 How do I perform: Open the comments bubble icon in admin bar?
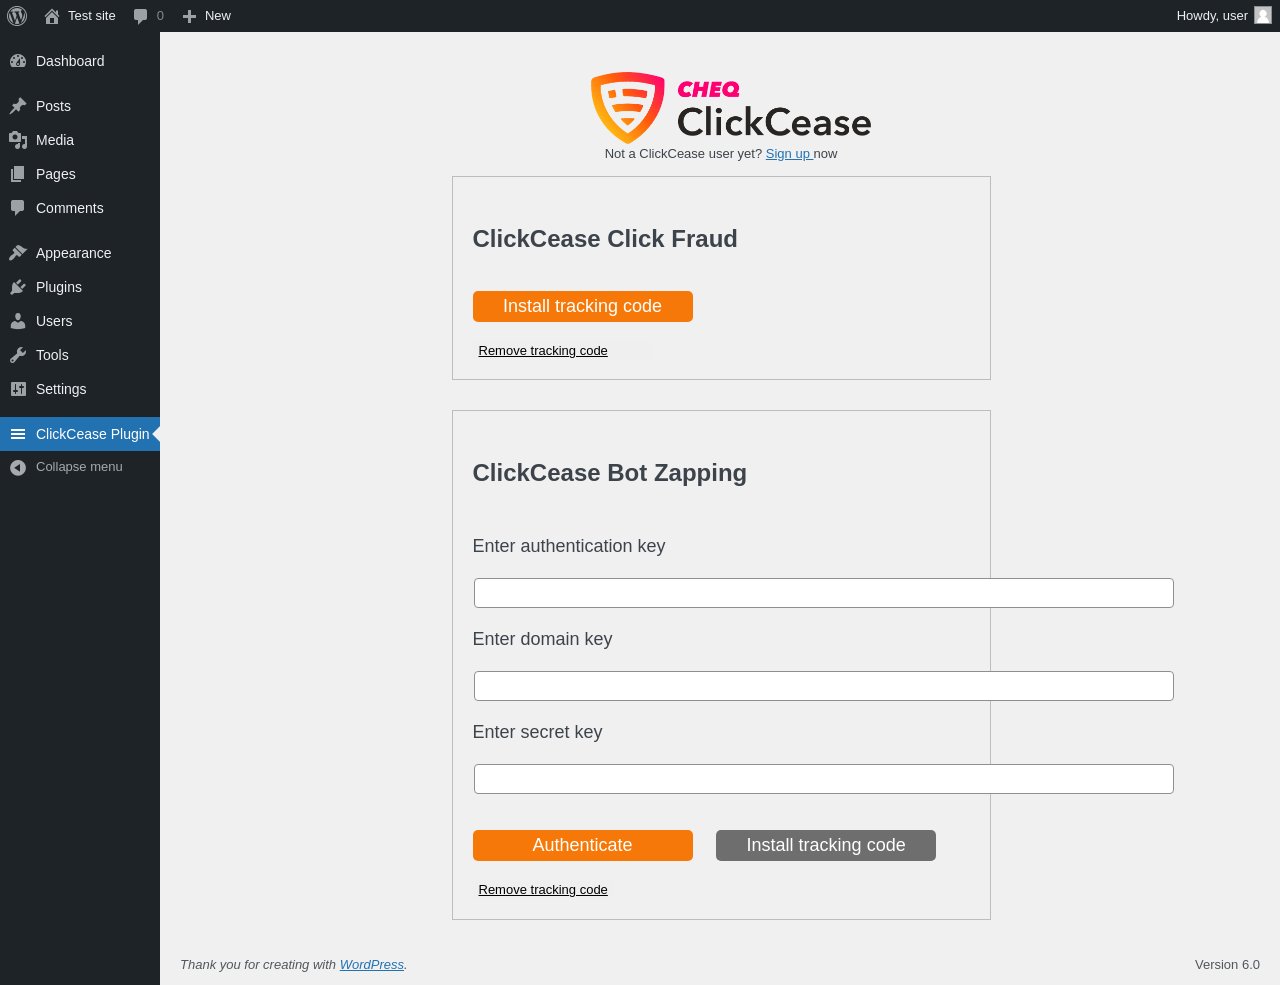click(141, 16)
